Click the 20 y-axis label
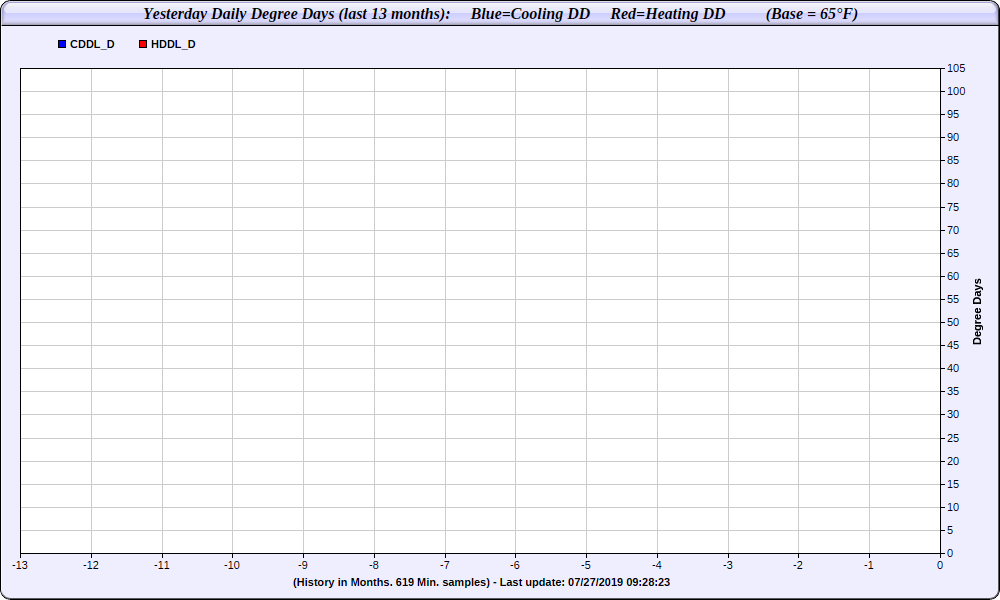1000x600 pixels. 953,461
